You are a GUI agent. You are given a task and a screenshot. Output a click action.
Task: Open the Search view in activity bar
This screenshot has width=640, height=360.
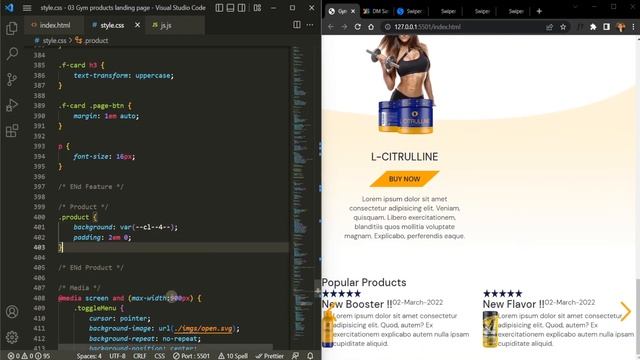tap(12, 53)
